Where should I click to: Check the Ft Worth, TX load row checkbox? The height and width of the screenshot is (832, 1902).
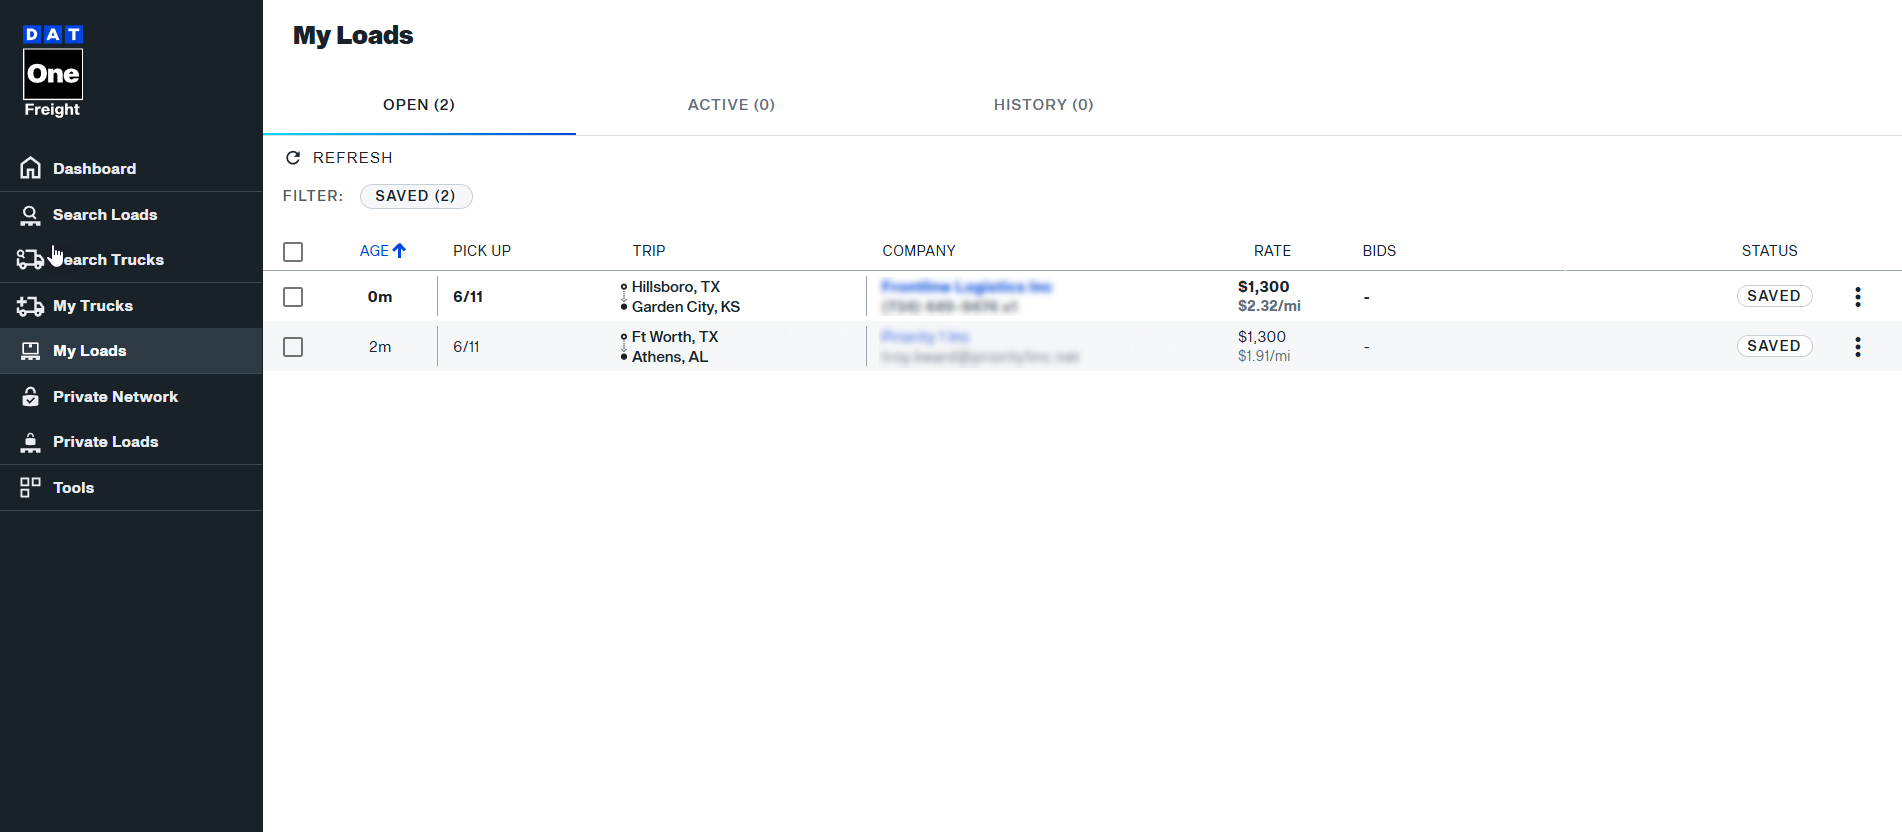tap(293, 347)
